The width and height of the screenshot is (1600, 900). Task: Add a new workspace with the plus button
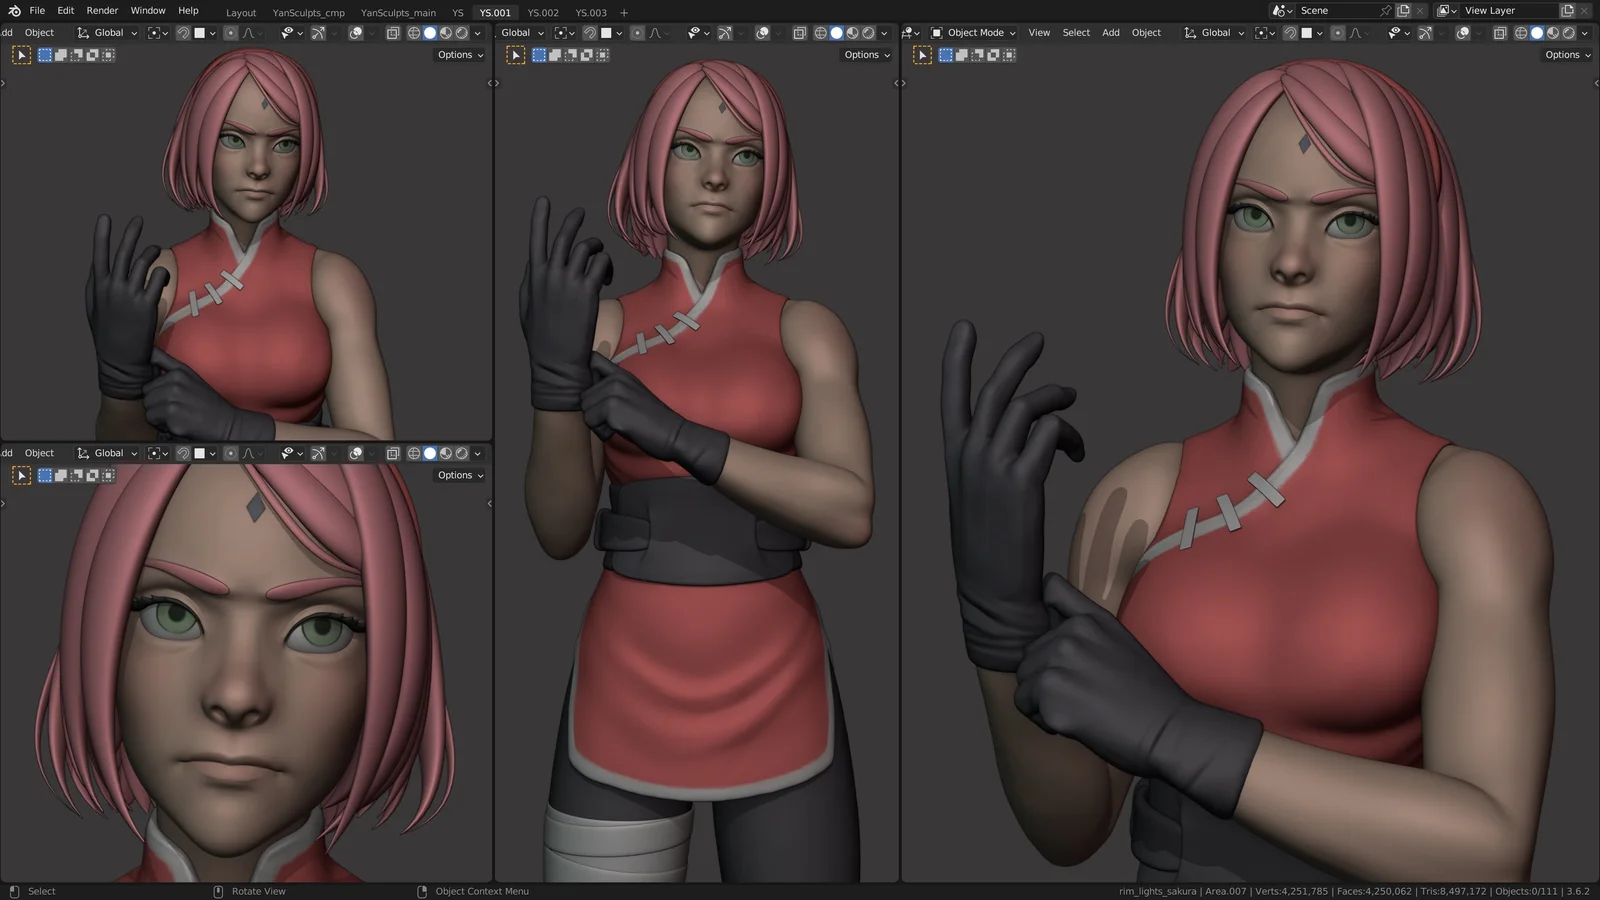coord(623,12)
